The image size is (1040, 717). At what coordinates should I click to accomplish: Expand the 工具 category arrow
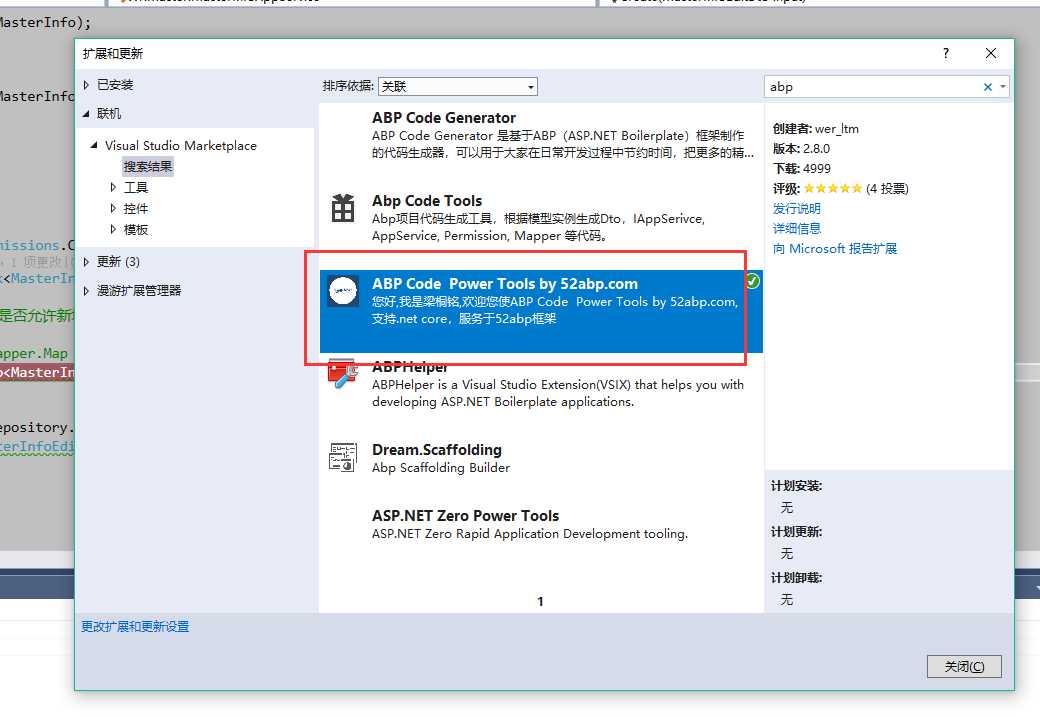113,188
